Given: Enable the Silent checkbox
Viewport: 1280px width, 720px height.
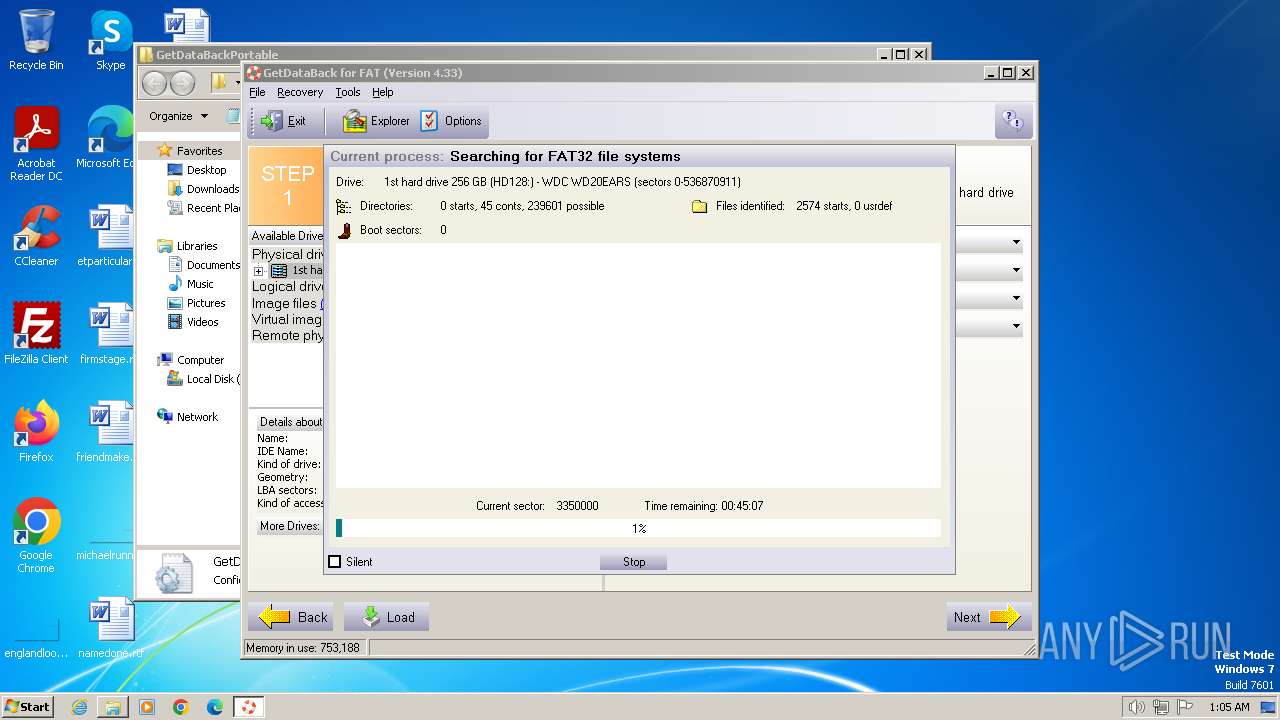Looking at the screenshot, I should tap(335, 562).
